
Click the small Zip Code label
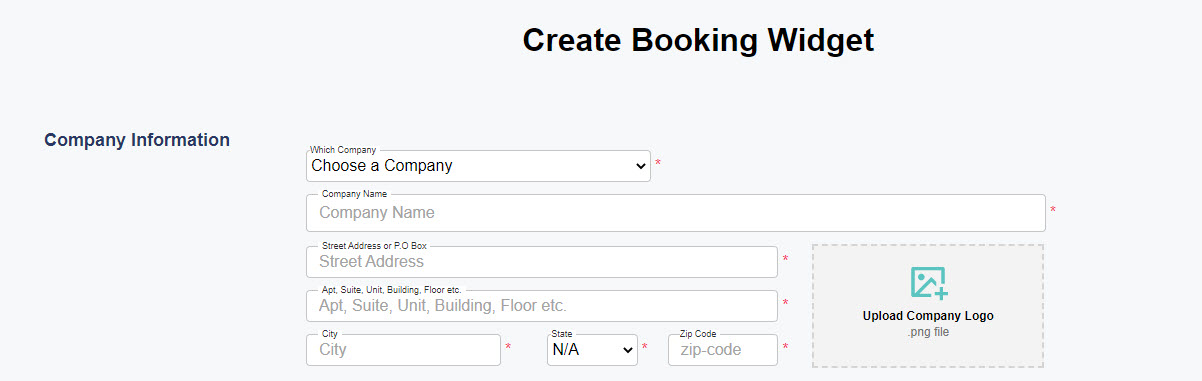(x=697, y=334)
